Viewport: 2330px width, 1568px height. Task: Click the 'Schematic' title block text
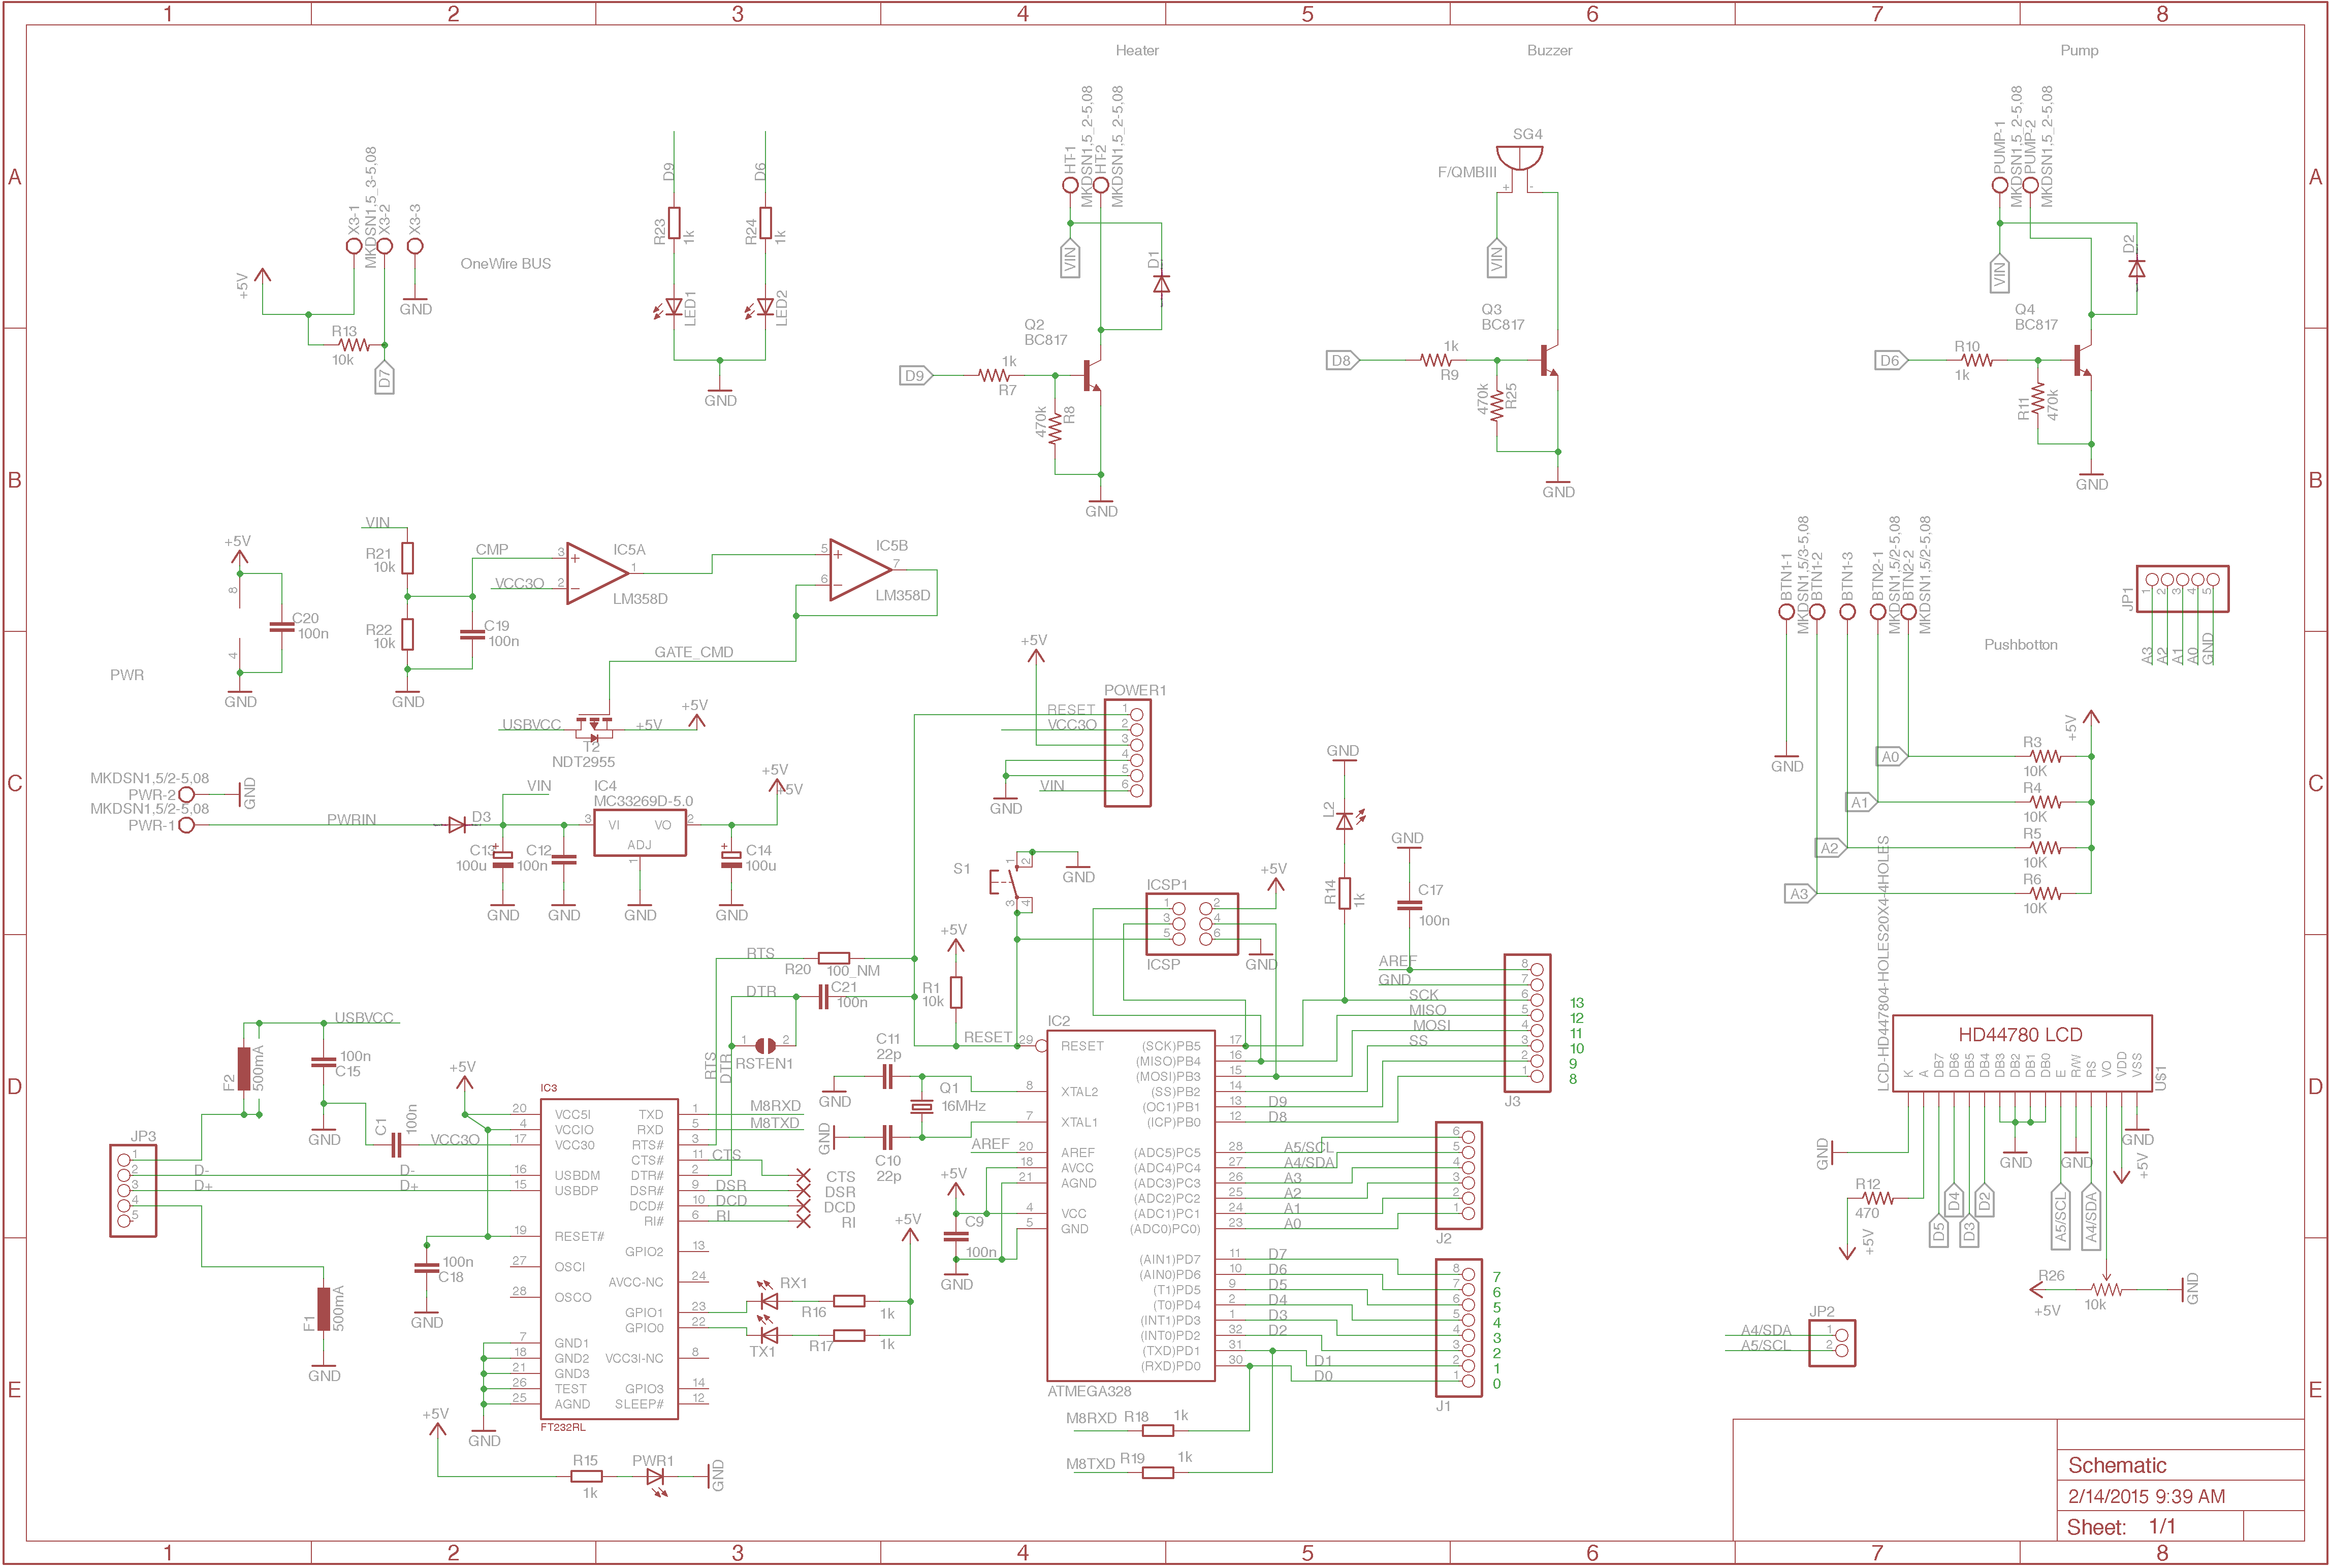pyautogui.click(x=2117, y=1466)
